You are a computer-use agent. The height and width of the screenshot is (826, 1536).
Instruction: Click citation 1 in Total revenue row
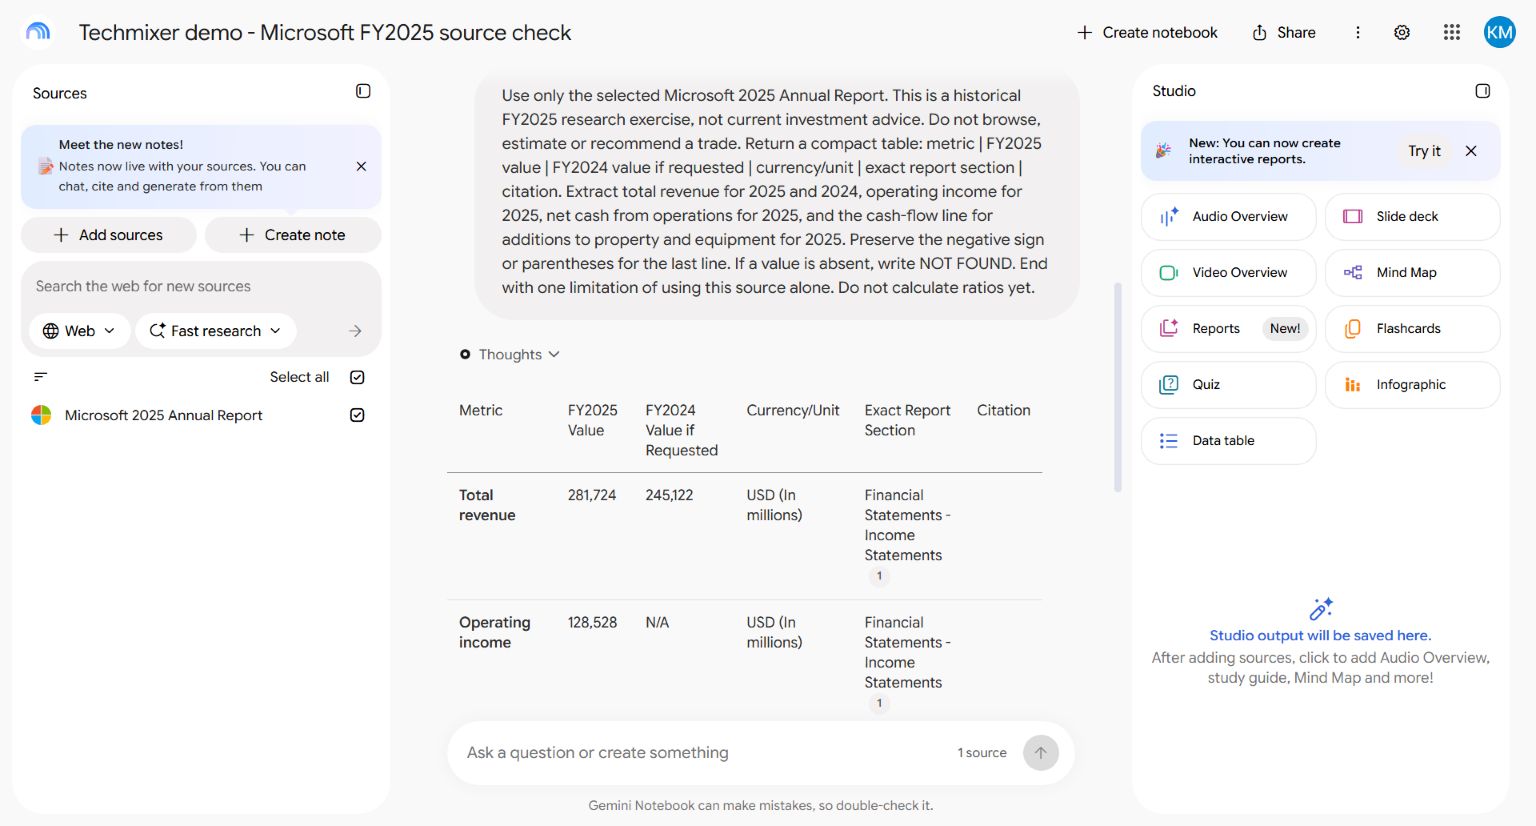(879, 576)
